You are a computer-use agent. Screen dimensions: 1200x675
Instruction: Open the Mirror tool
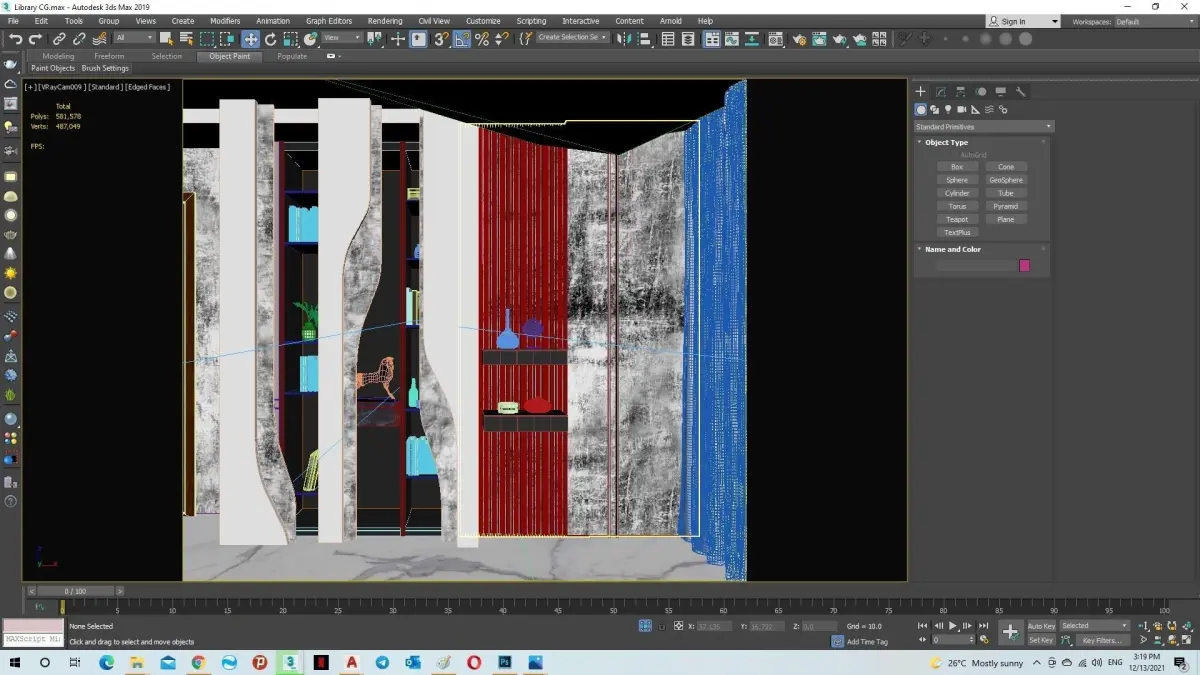pyautogui.click(x=624, y=39)
